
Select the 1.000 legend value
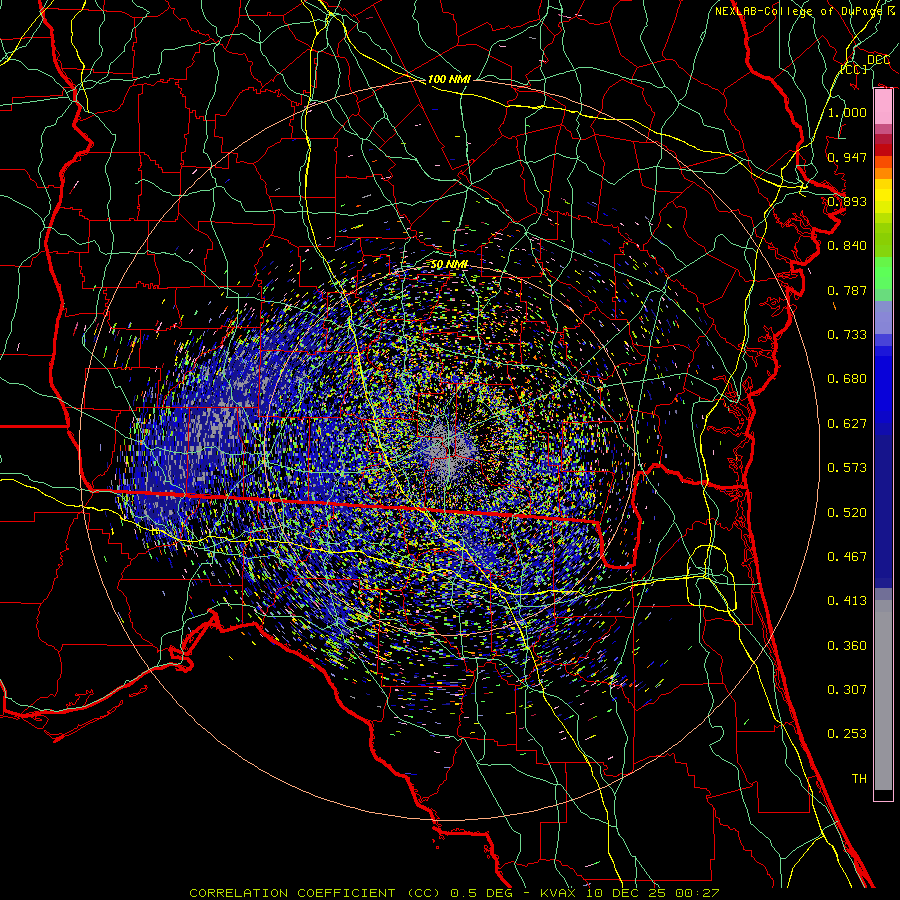click(x=847, y=112)
